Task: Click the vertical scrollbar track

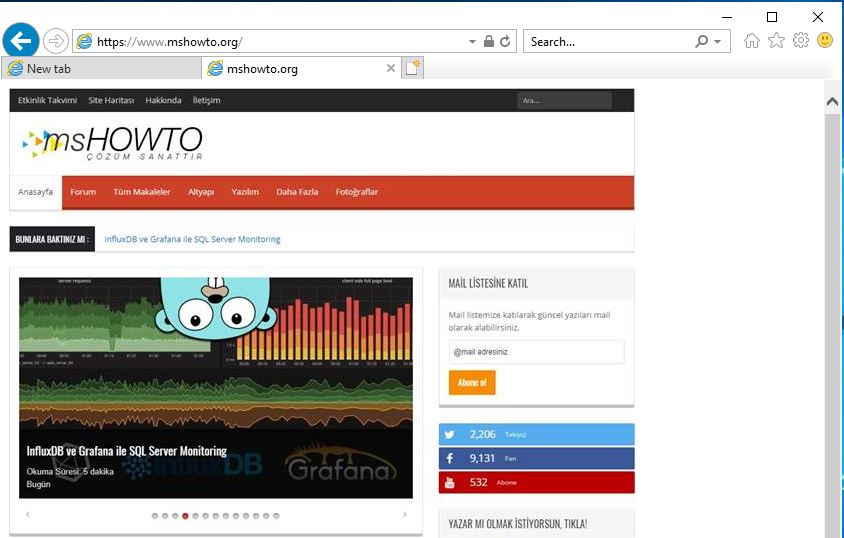Action: [x=832, y=325]
